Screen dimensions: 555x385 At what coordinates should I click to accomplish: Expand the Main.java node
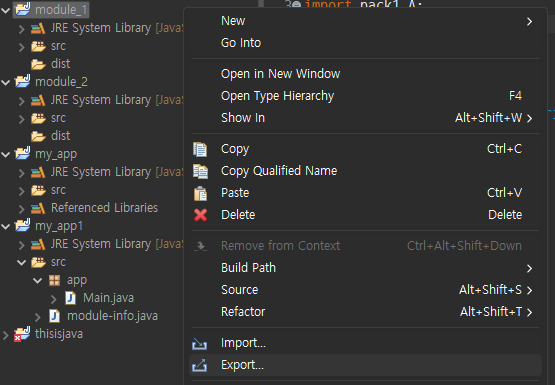53,299
